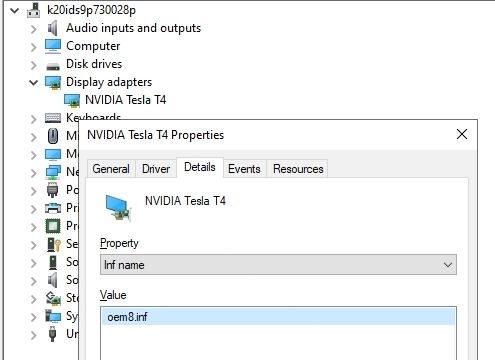Click the Software components icon

[53, 262]
